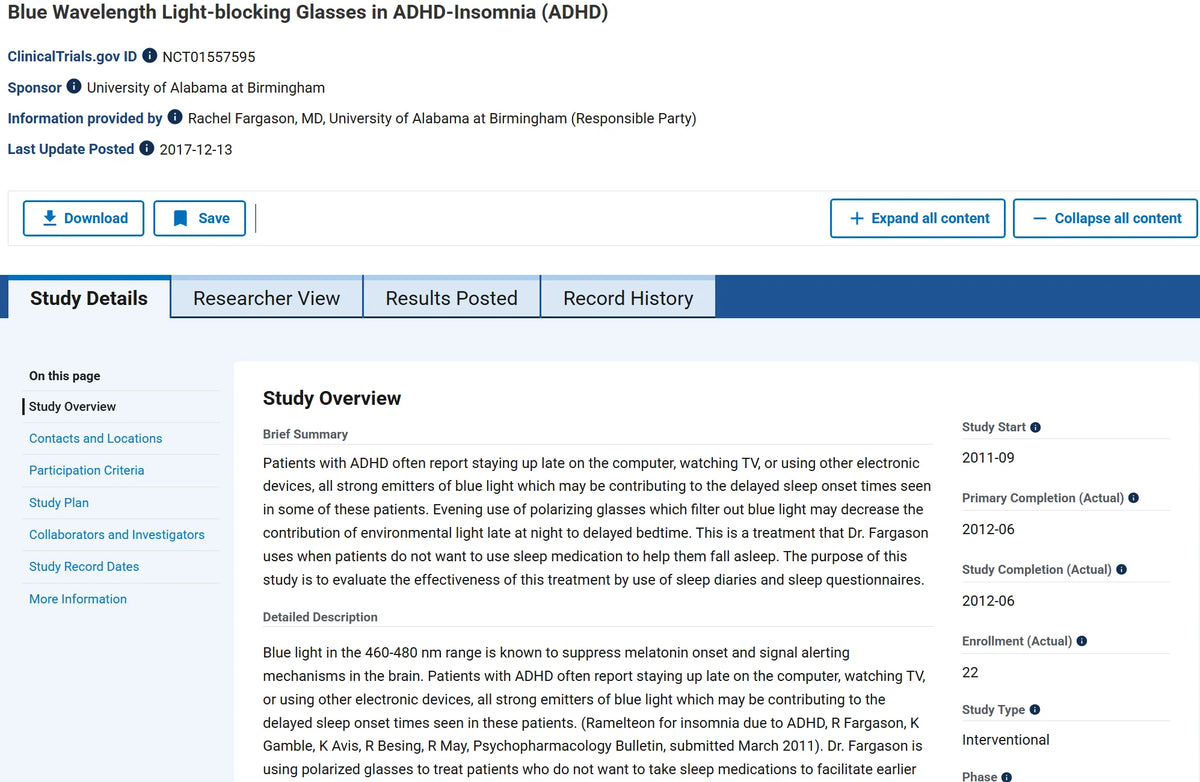The width and height of the screenshot is (1200, 782).
Task: Click the Study Overview section heading
Action: point(332,398)
